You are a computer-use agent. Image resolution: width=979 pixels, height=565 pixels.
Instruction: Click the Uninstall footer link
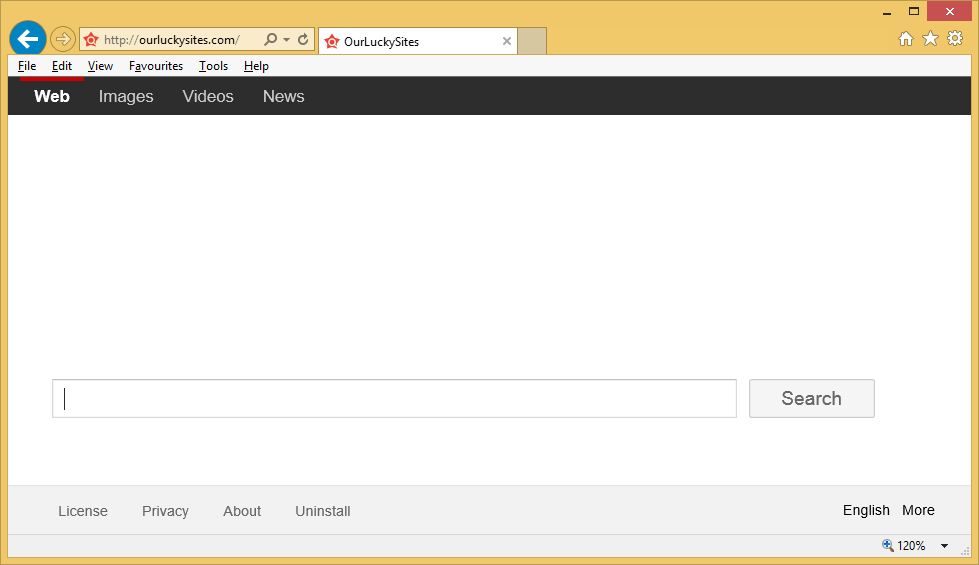(x=322, y=511)
